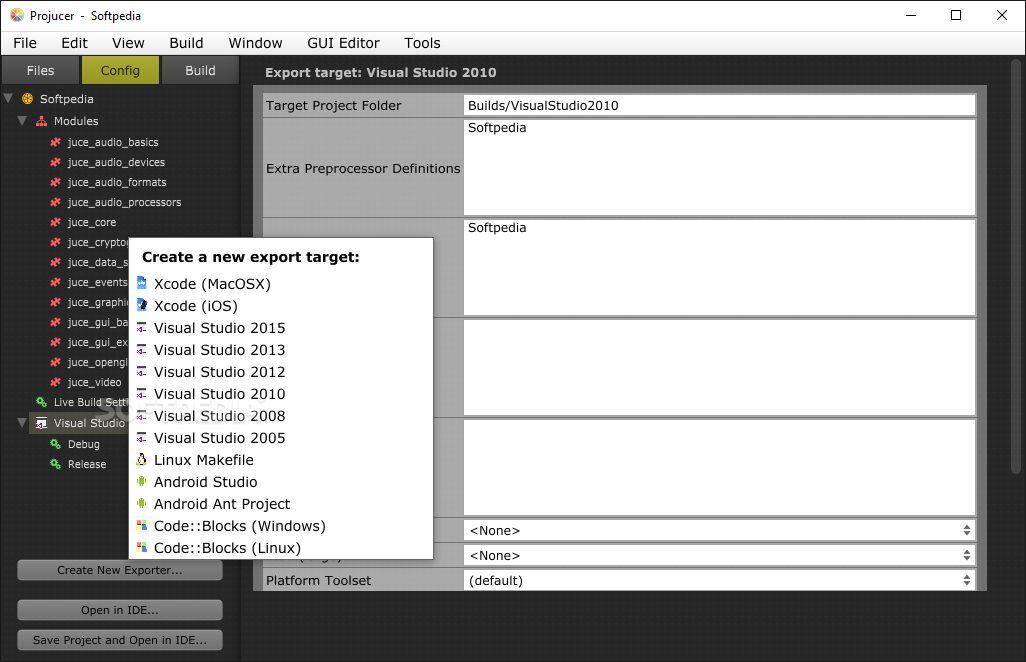Collapse the Softpedia project tree node
This screenshot has height=662, width=1026.
(x=9, y=99)
